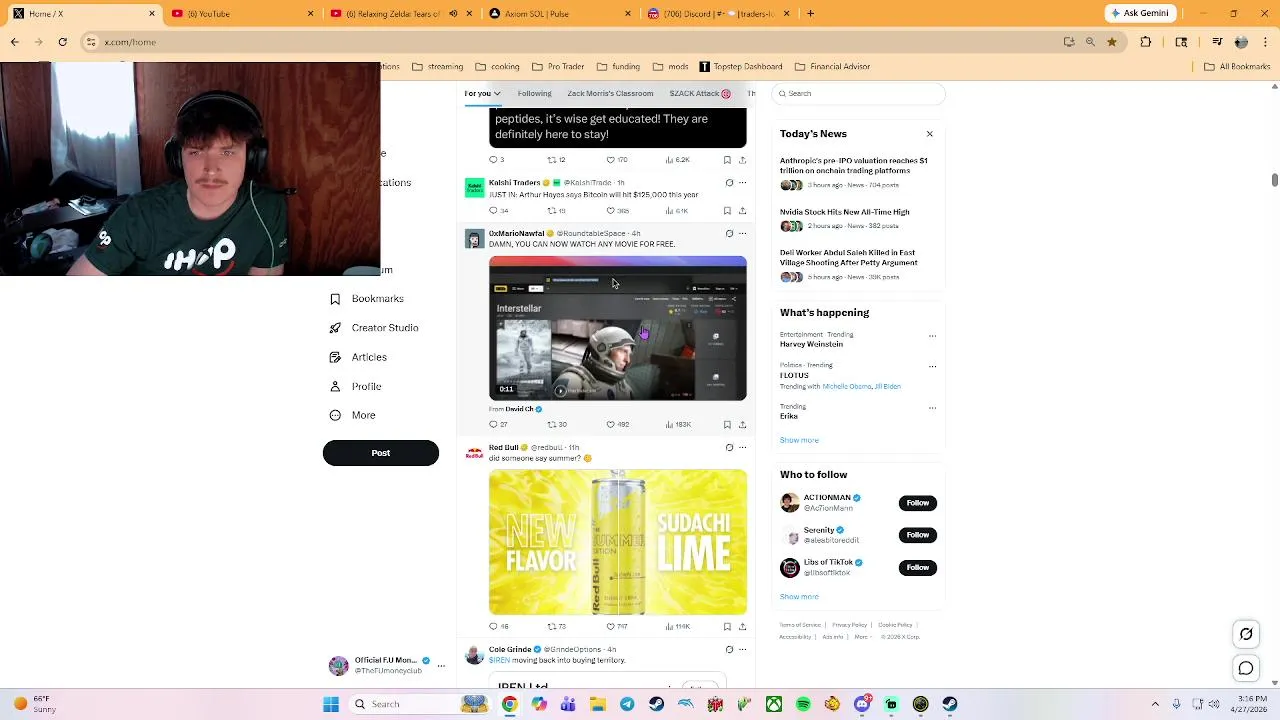Bookmark the Kalshi Traders post
This screenshot has height=720, width=1280.
tap(727, 211)
